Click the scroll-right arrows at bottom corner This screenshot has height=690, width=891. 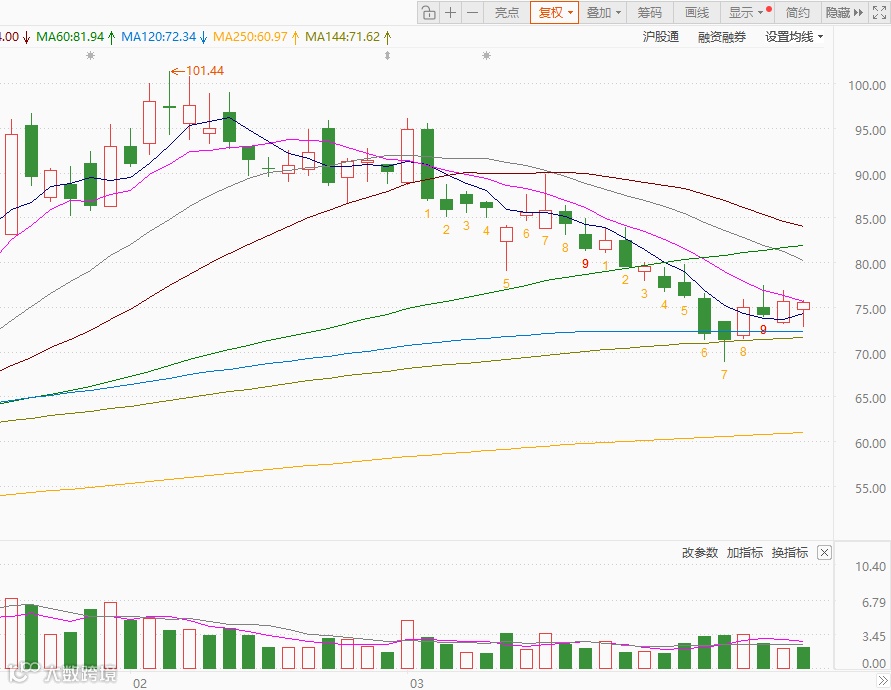(883, 680)
